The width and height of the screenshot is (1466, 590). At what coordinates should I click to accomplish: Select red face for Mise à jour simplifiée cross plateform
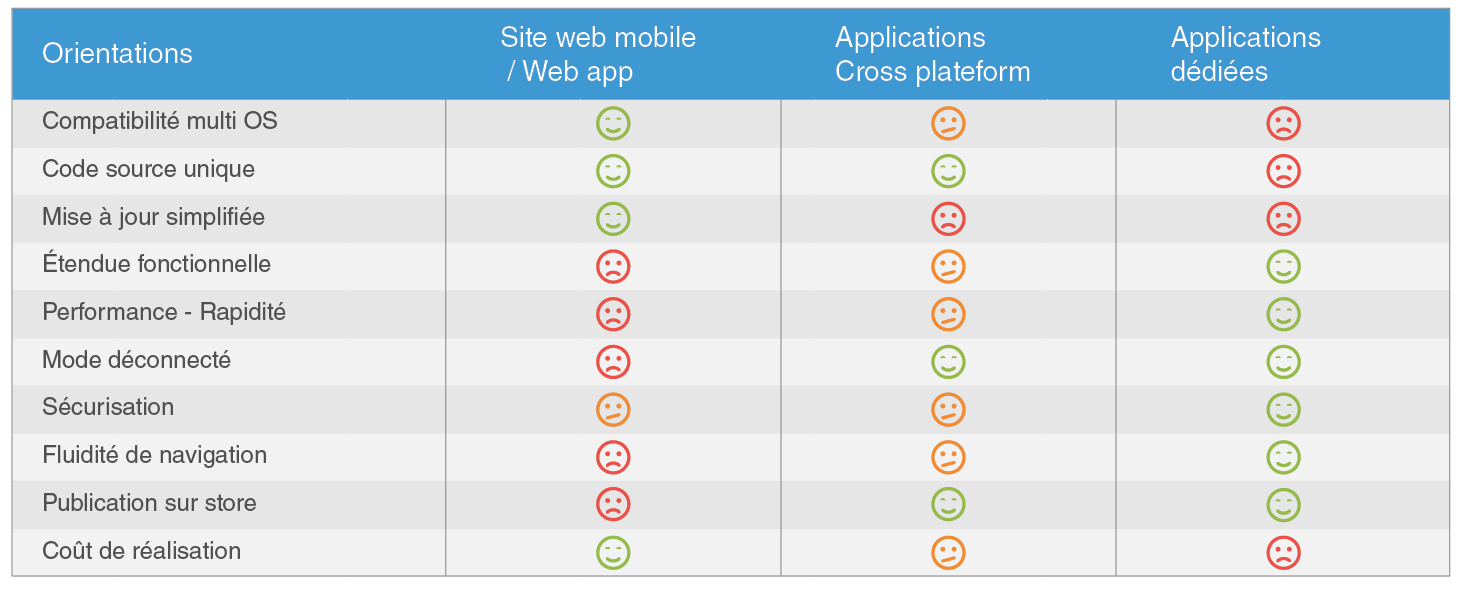(x=948, y=219)
